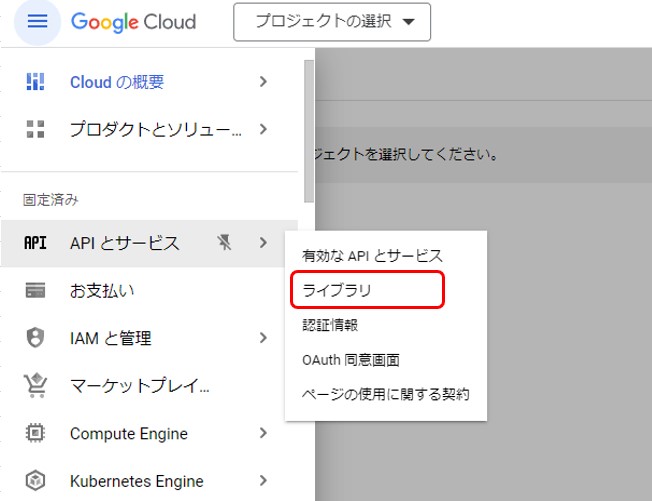Screen dimensions: 652x501
Task: Open the プロジェクトの選択 dropdown
Action: click(332, 22)
